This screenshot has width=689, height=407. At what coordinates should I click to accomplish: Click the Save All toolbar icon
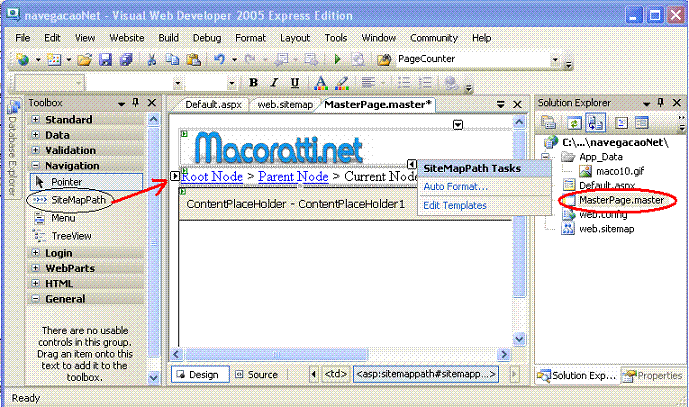click(126, 59)
